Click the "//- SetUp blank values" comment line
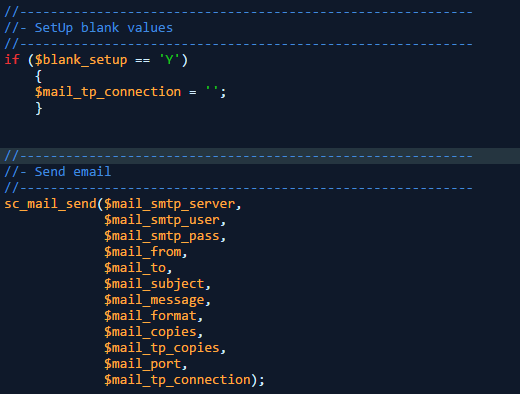 point(89,28)
